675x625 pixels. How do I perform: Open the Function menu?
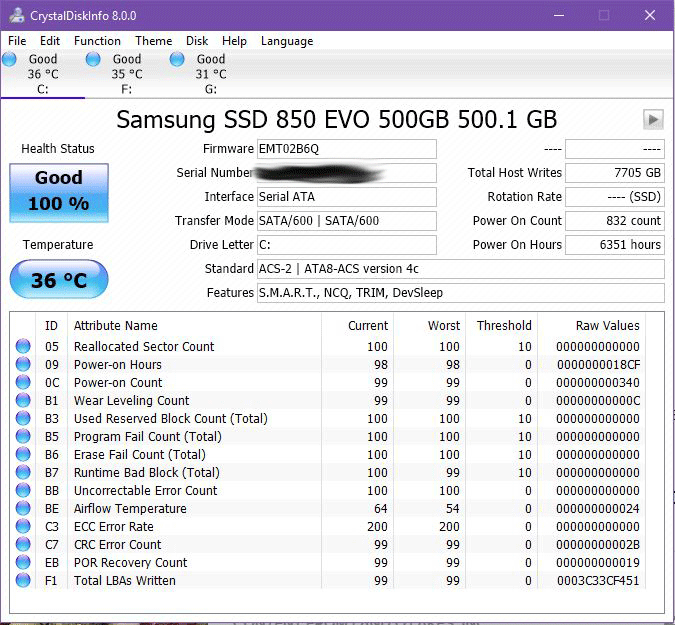97,41
